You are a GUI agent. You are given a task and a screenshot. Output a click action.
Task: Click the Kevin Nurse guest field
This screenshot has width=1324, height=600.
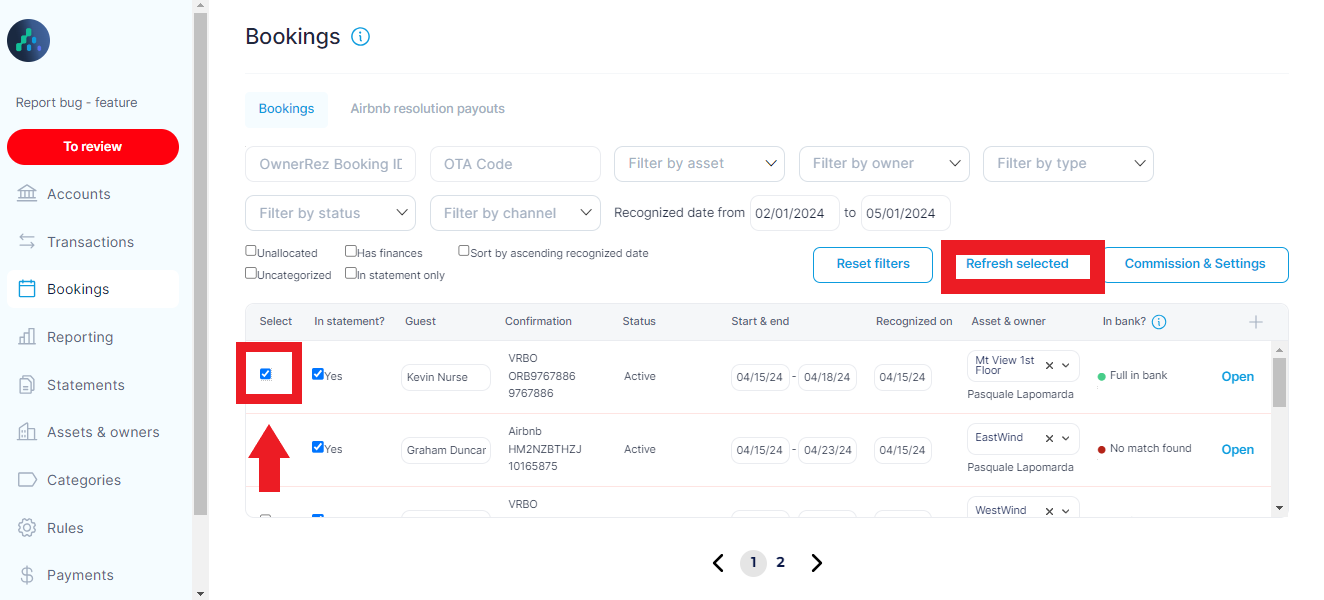446,377
